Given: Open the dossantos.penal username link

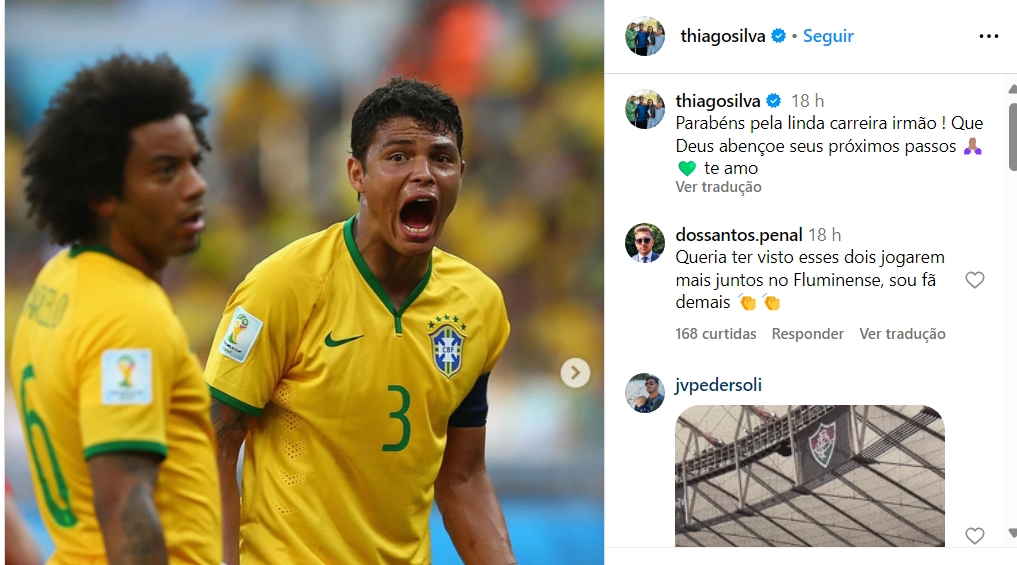Looking at the screenshot, I should pos(739,235).
